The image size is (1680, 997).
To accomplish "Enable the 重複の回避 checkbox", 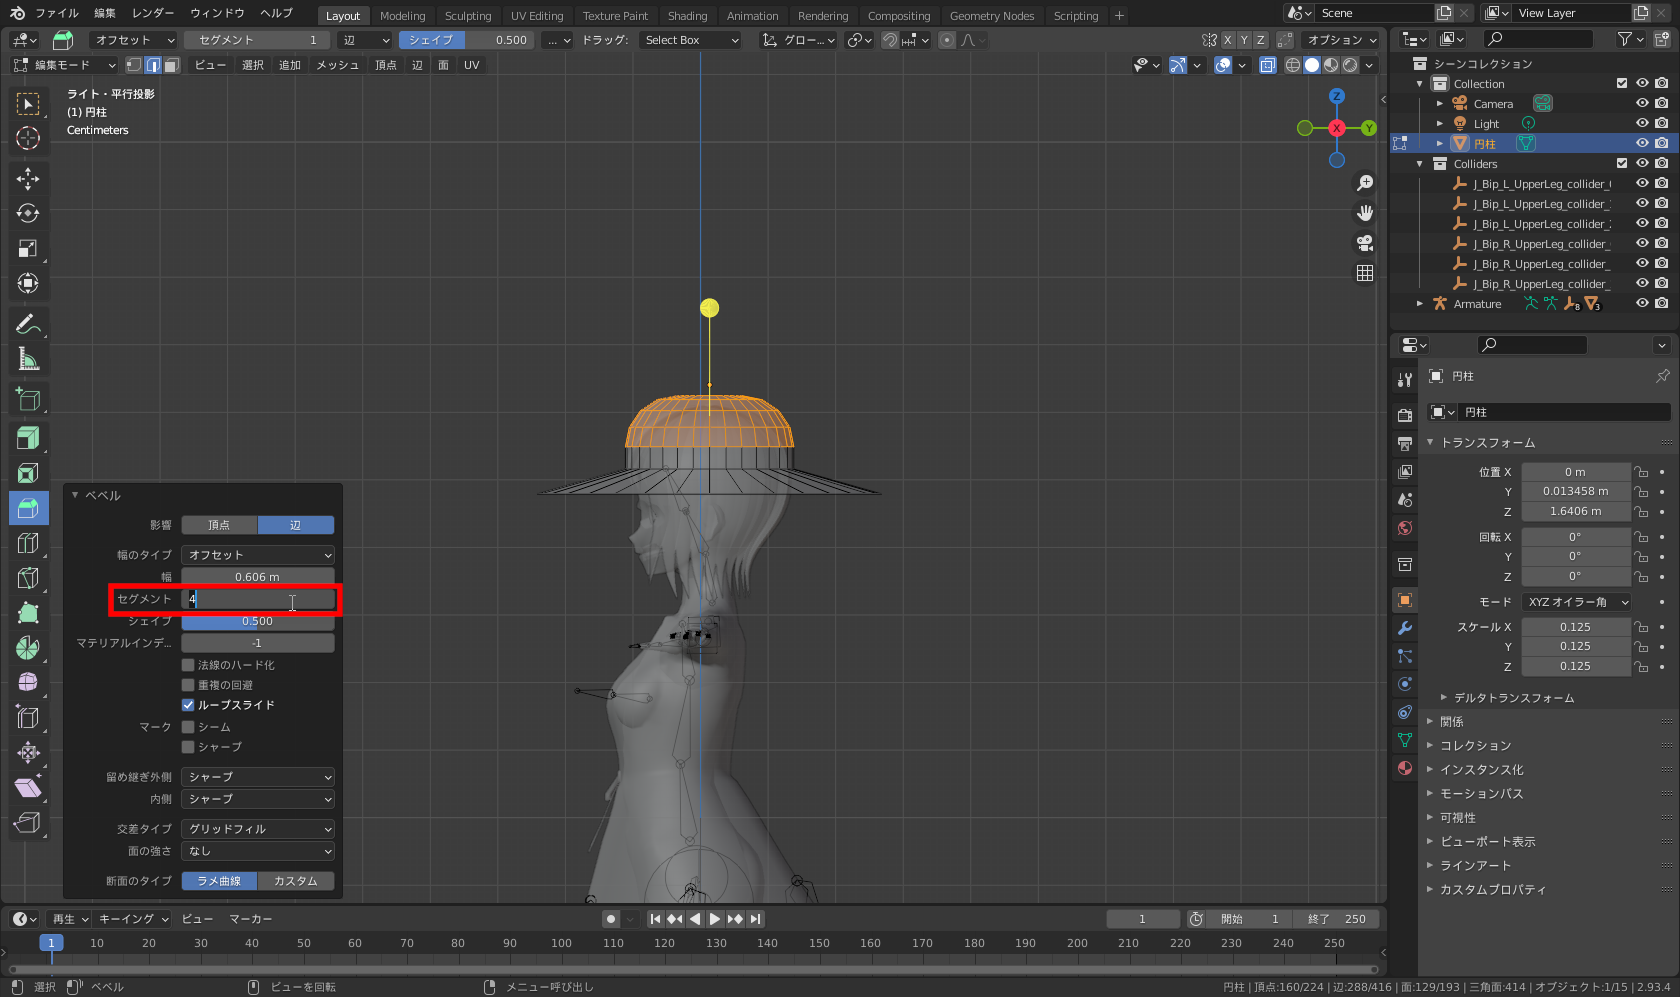I will click(188, 685).
